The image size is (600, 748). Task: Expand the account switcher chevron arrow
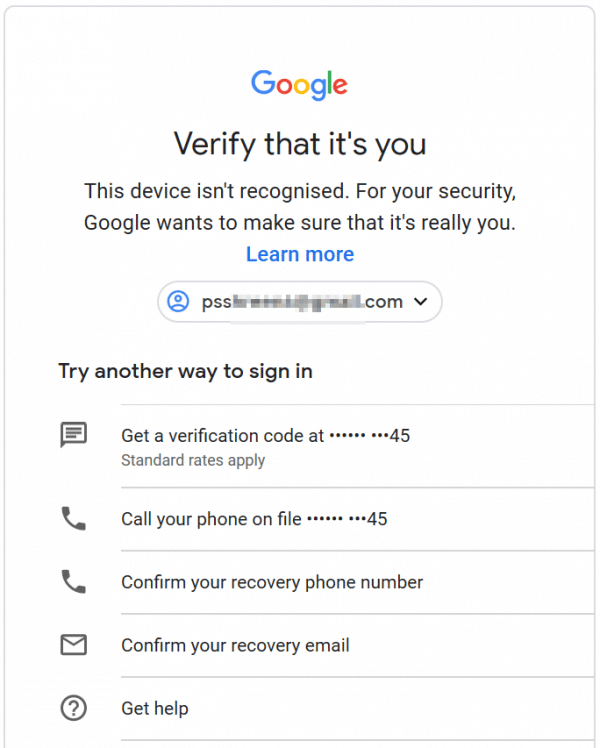421,301
